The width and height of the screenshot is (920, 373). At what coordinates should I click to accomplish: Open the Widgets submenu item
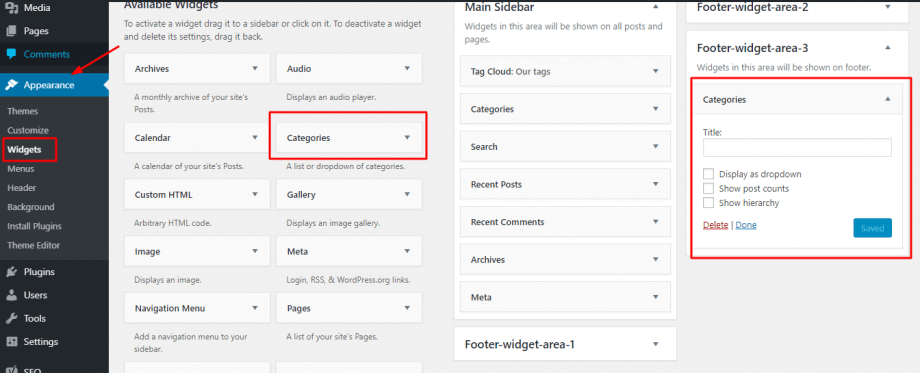point(25,150)
